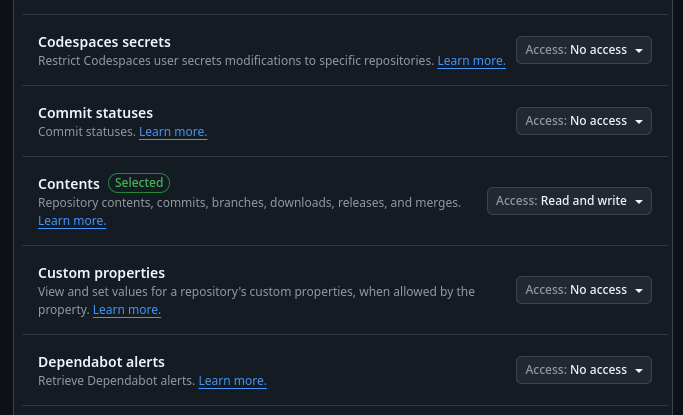
Task: Click the caret arrow in the Contents access button
Action: [639, 202]
